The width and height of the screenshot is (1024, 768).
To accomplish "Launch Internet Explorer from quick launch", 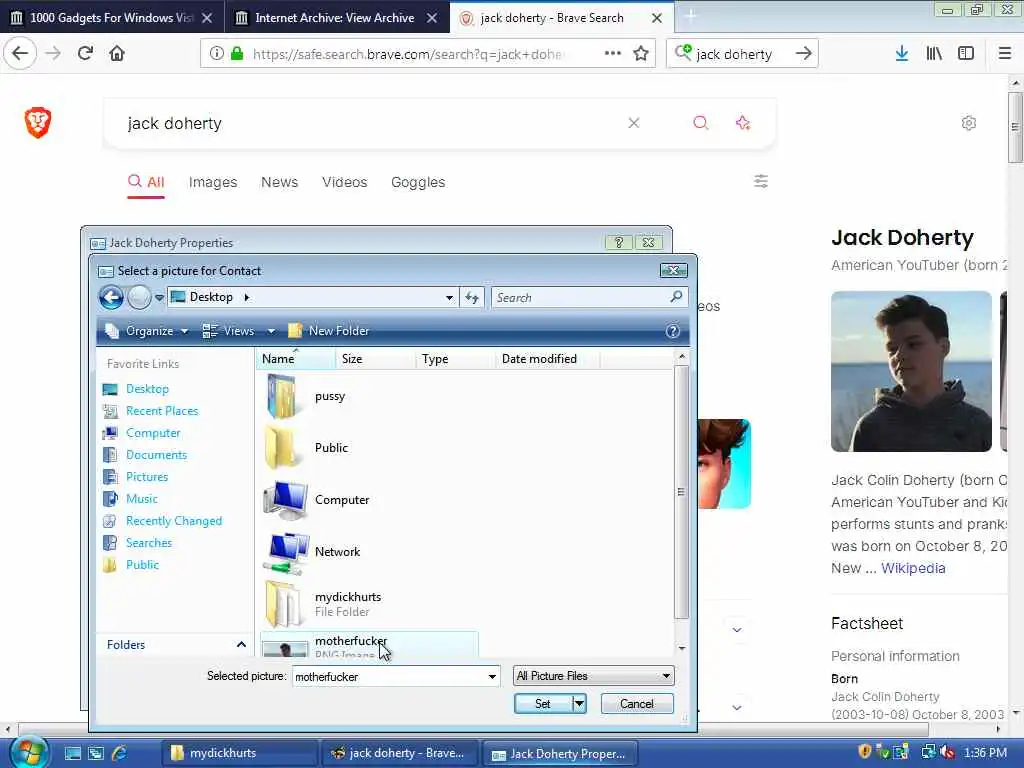I will pos(119,753).
